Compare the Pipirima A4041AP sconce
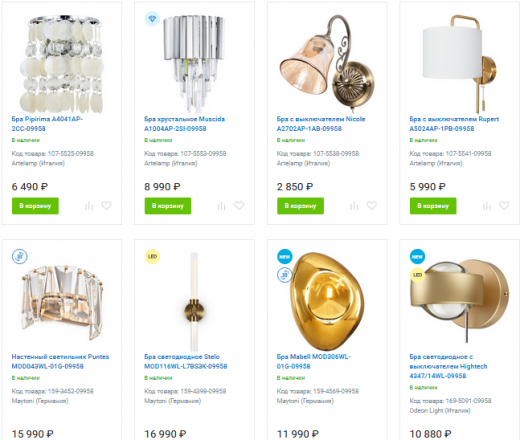The width and height of the screenshot is (520, 440). coord(89,206)
